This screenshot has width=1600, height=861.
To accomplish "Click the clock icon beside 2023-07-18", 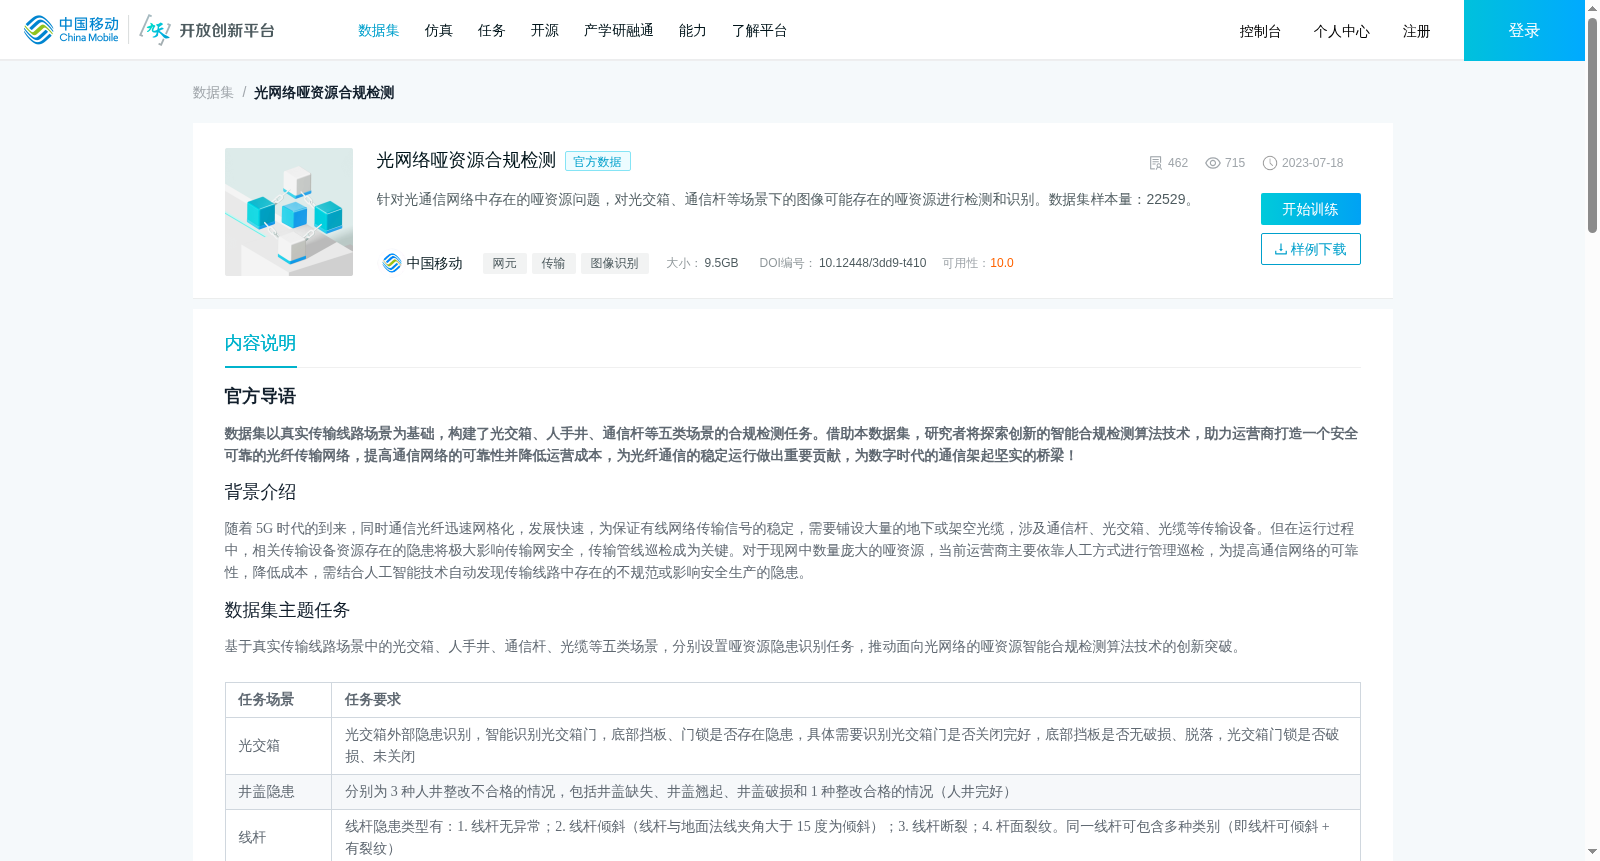I will (x=1270, y=163).
